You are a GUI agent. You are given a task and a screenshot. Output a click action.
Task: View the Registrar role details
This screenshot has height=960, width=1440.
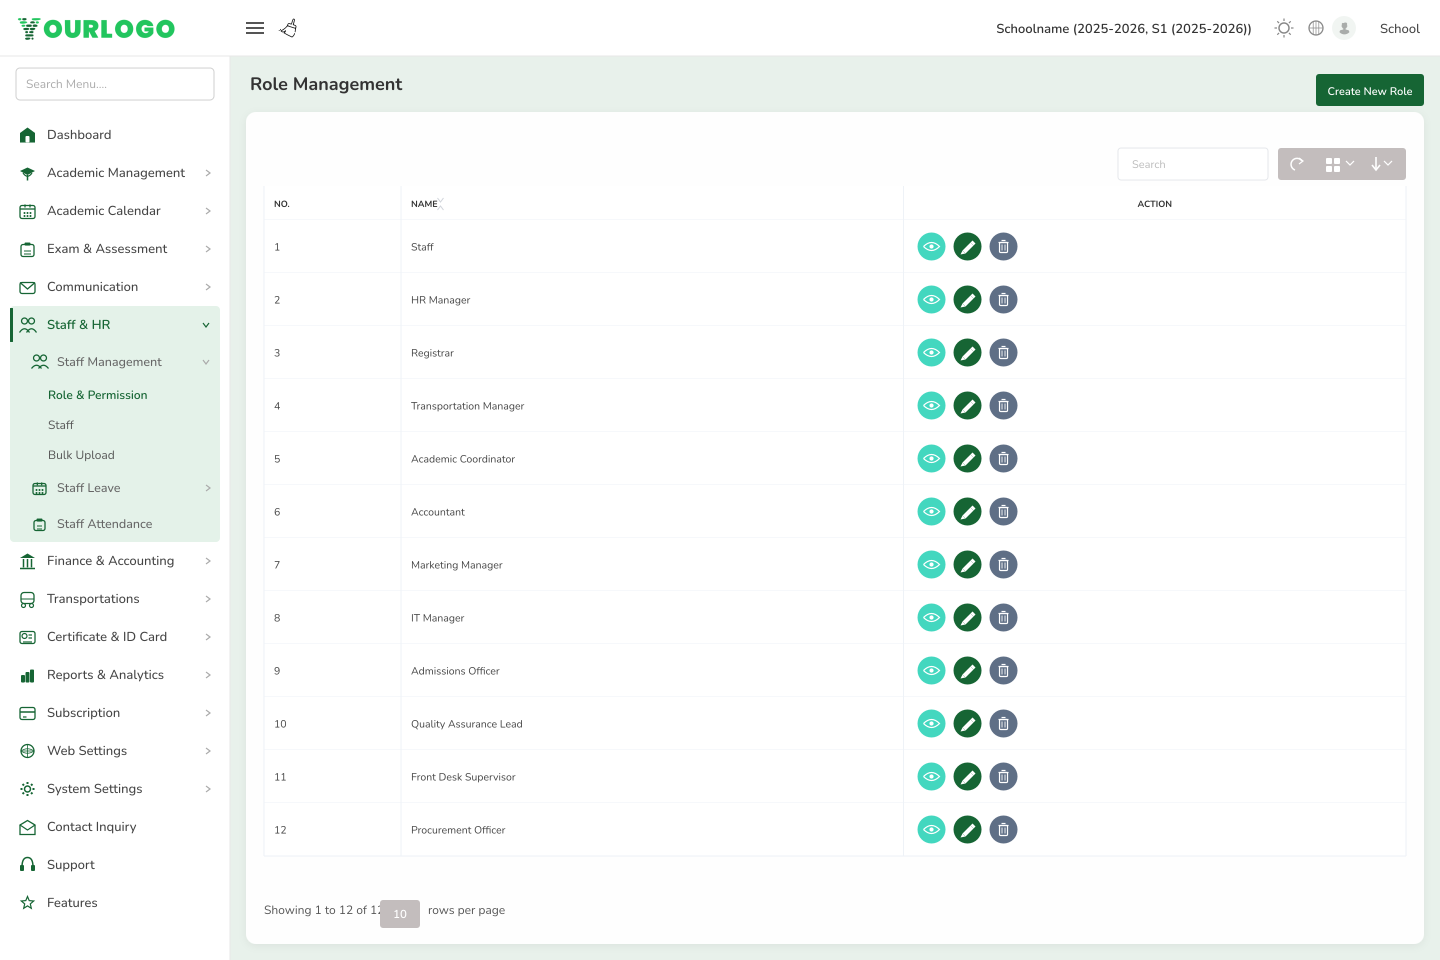point(931,353)
